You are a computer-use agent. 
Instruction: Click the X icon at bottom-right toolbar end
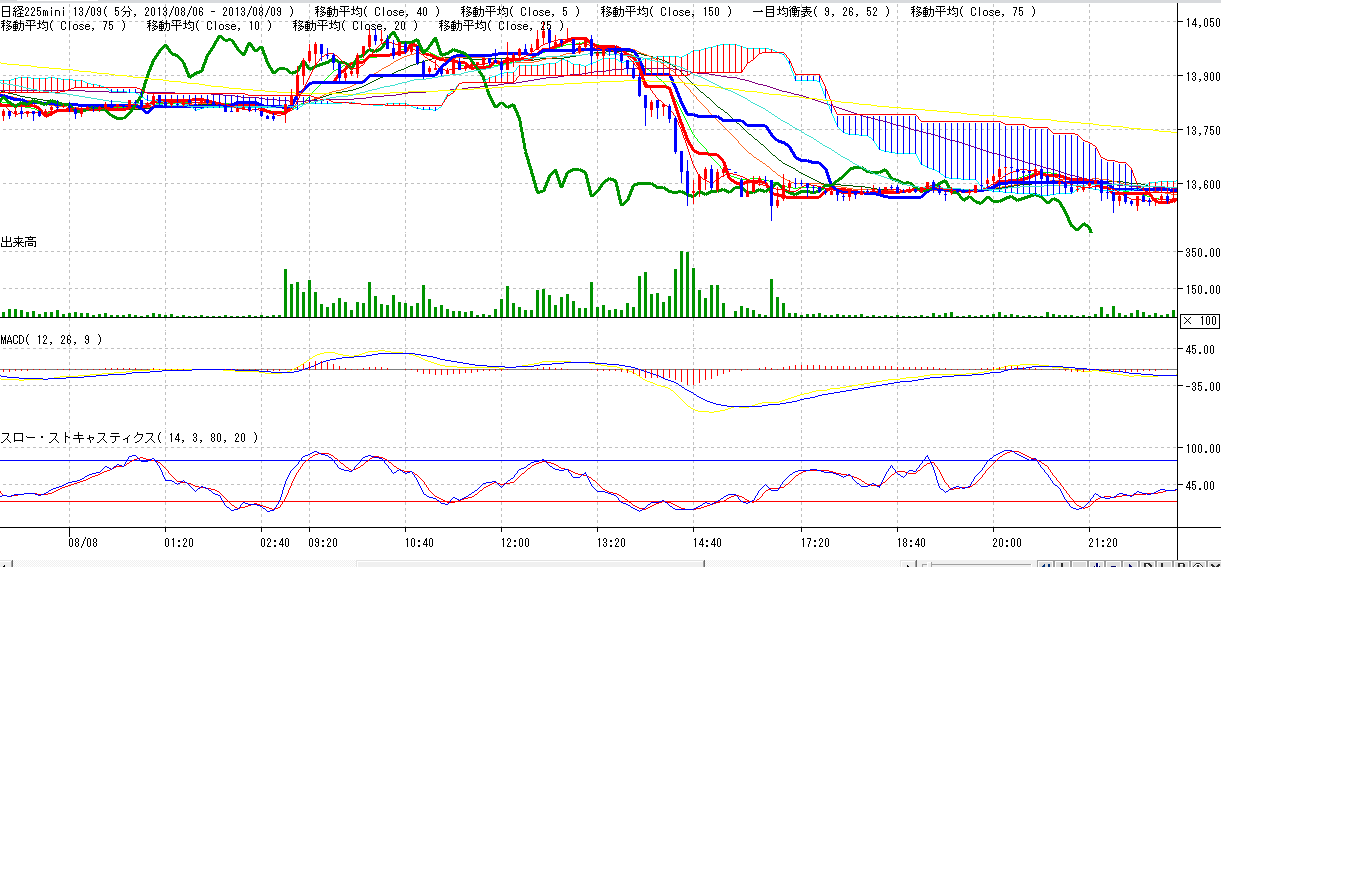coord(1214,566)
